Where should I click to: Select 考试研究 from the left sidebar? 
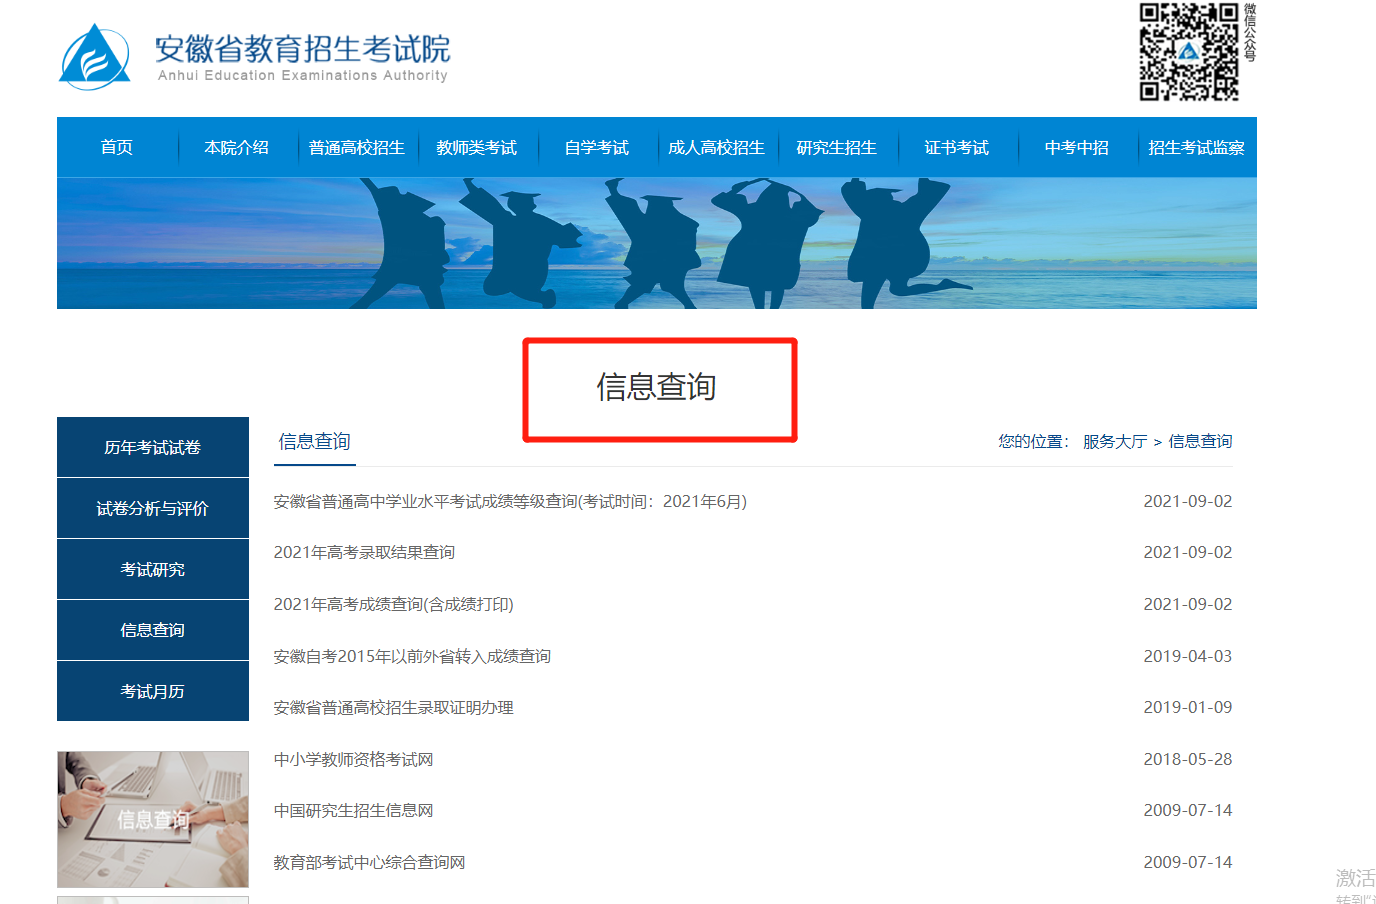point(153,569)
